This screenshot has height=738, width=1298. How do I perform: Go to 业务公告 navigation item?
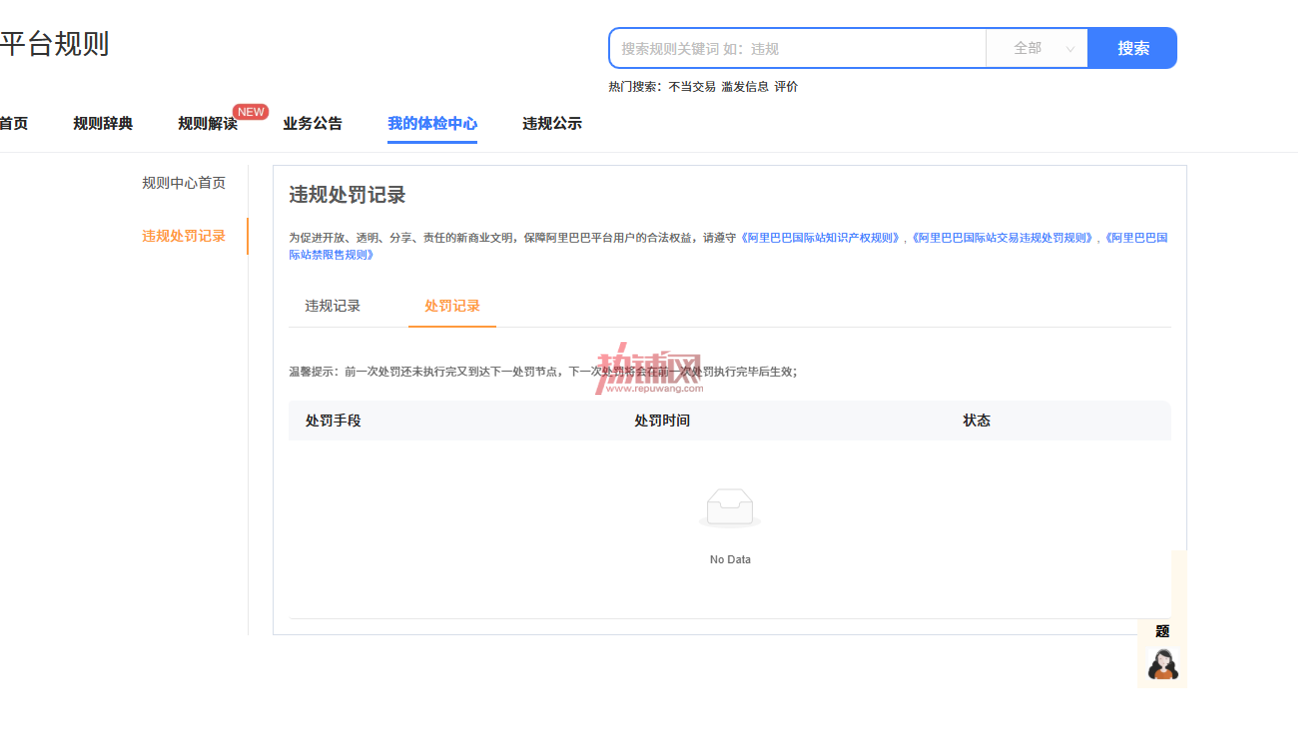point(312,124)
